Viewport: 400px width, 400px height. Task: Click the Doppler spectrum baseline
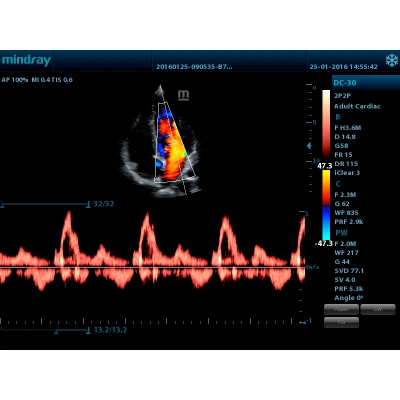(152, 267)
